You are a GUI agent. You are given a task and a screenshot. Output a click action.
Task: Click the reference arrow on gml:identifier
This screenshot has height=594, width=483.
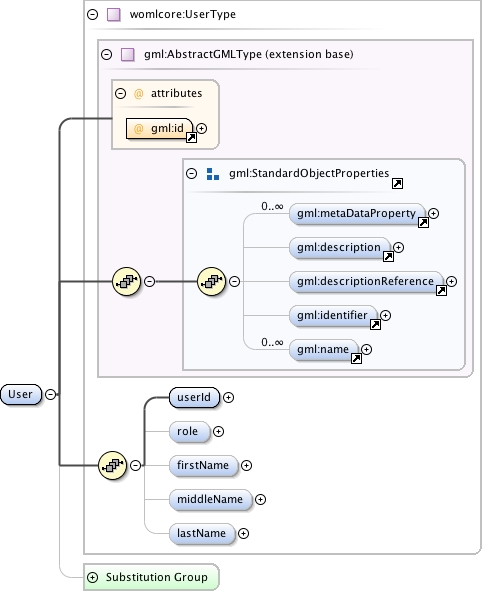[x=375, y=325]
